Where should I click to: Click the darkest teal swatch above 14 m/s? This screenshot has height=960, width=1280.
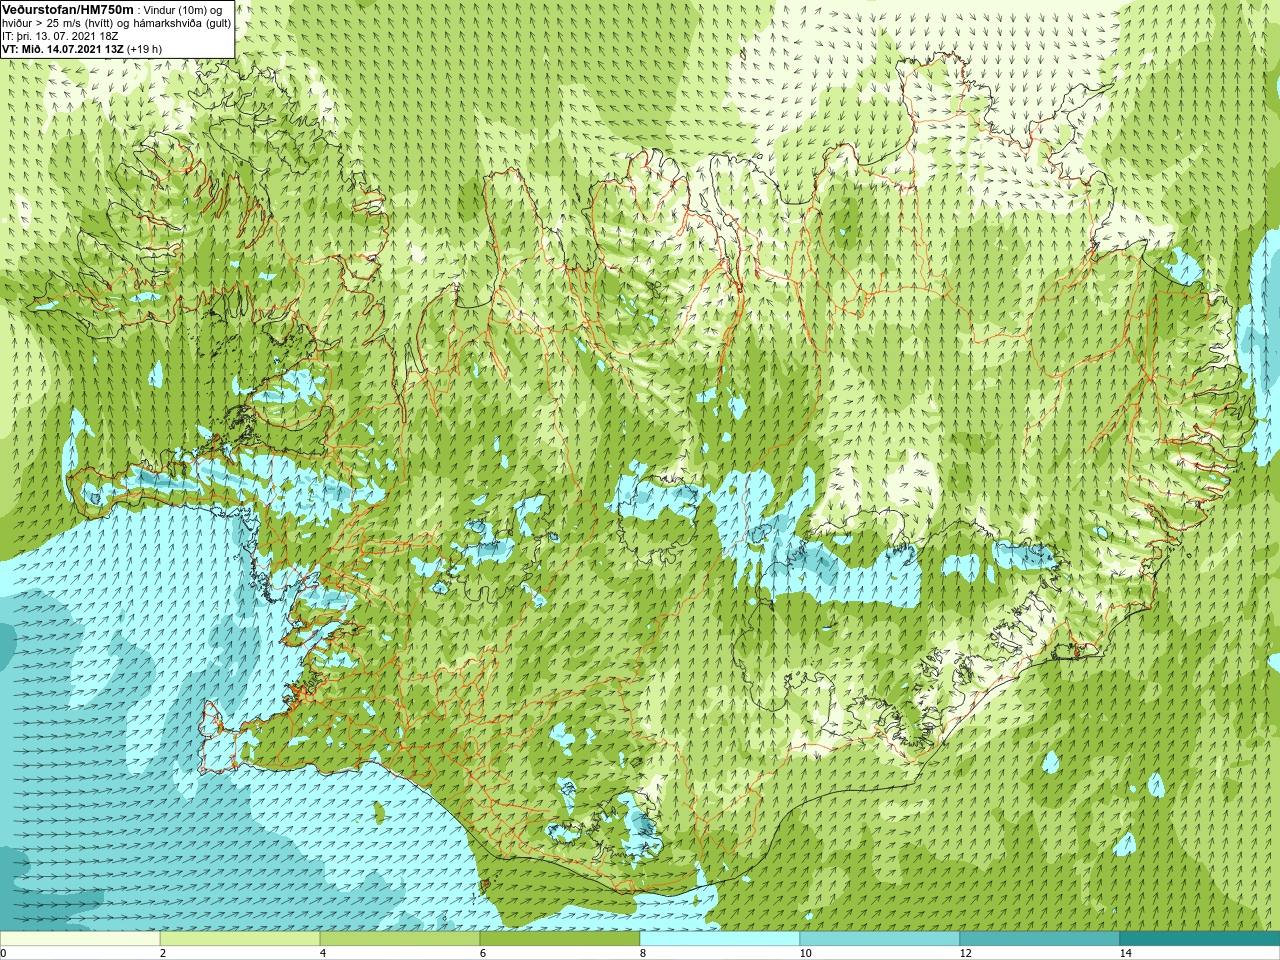pyautogui.click(x=1200, y=939)
